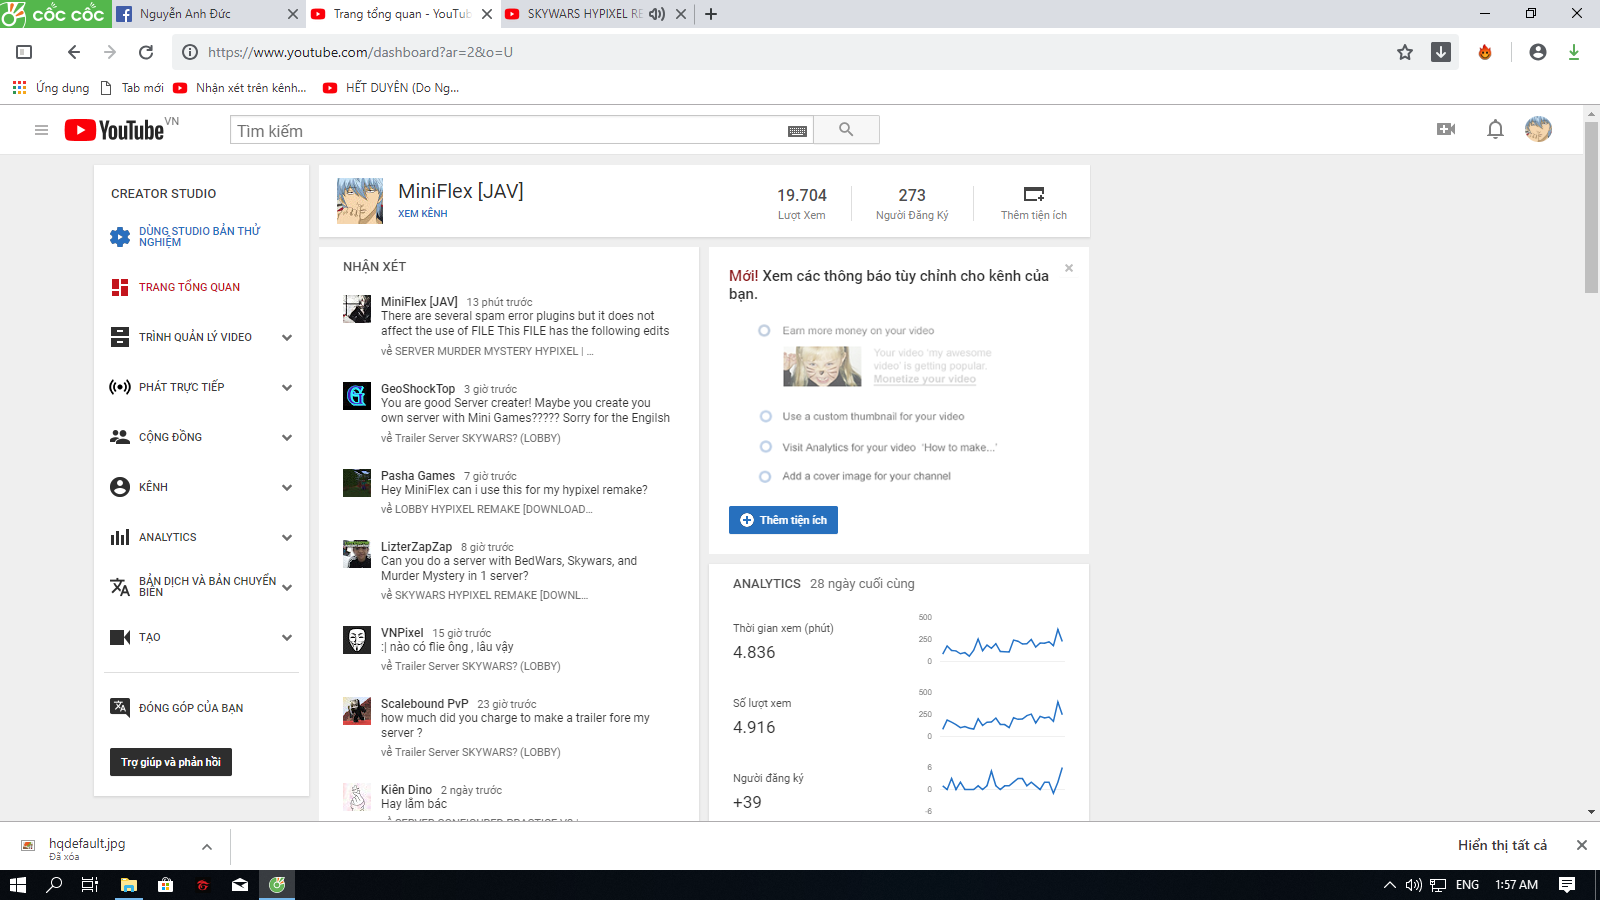Open the Windows Start menu

pos(18,885)
